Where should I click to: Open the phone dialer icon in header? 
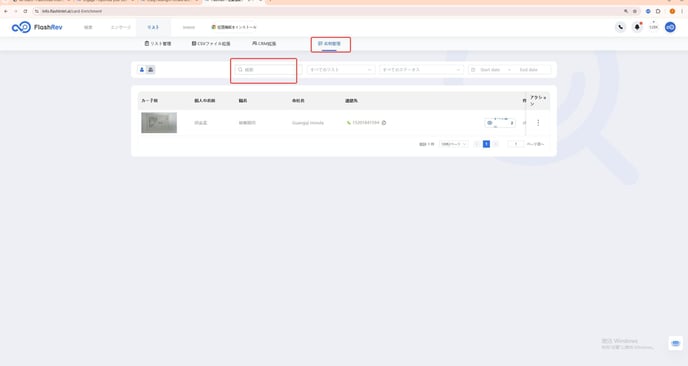[620, 27]
